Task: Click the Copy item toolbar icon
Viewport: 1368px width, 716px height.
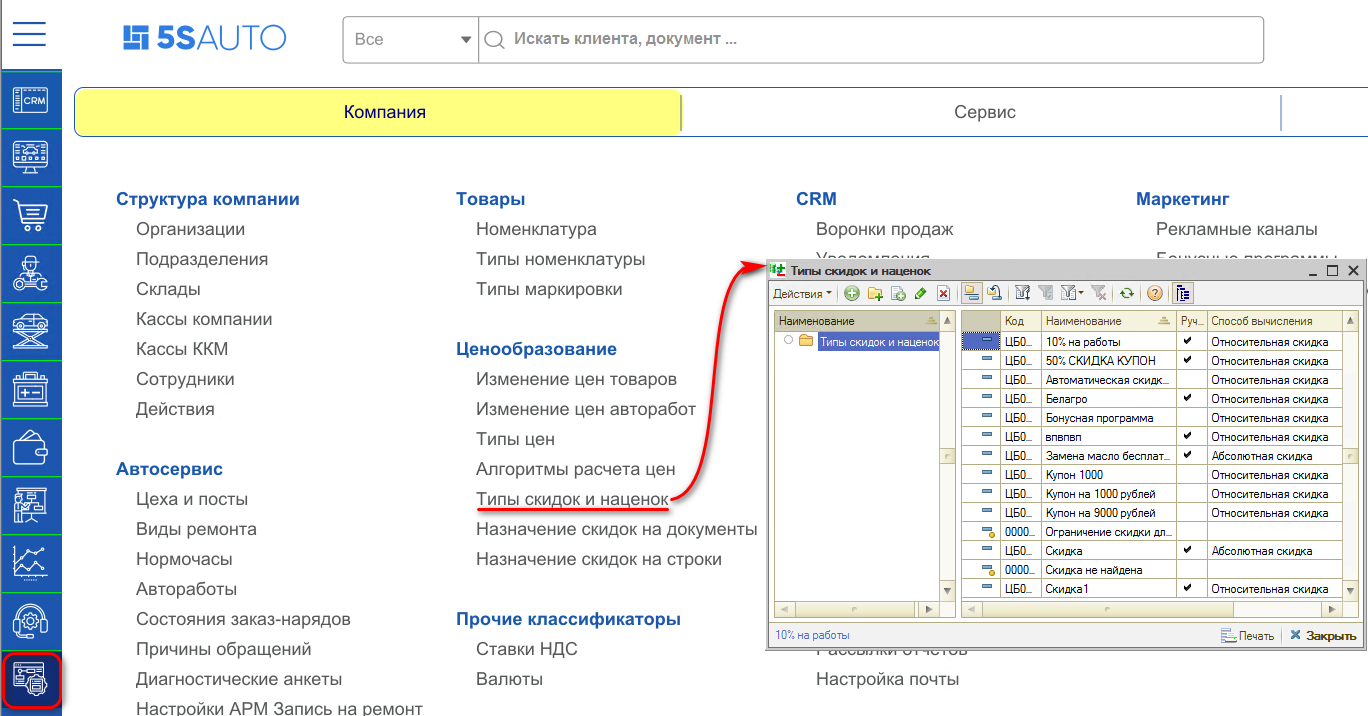Action: [898, 293]
